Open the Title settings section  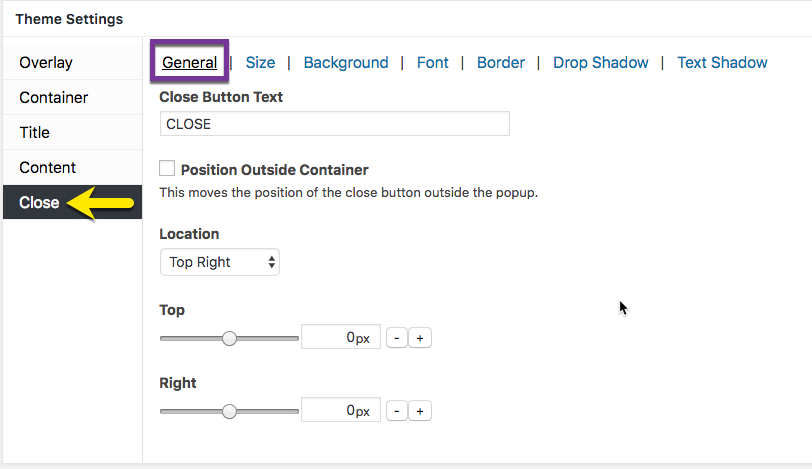(x=35, y=133)
